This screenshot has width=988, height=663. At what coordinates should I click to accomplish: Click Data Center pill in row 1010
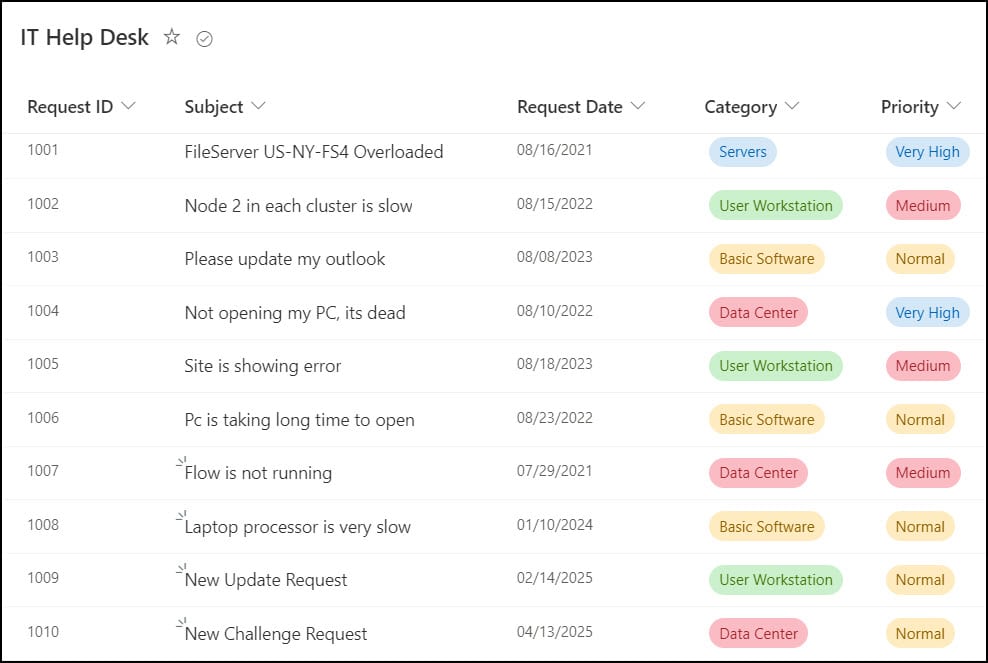pyautogui.click(x=759, y=633)
